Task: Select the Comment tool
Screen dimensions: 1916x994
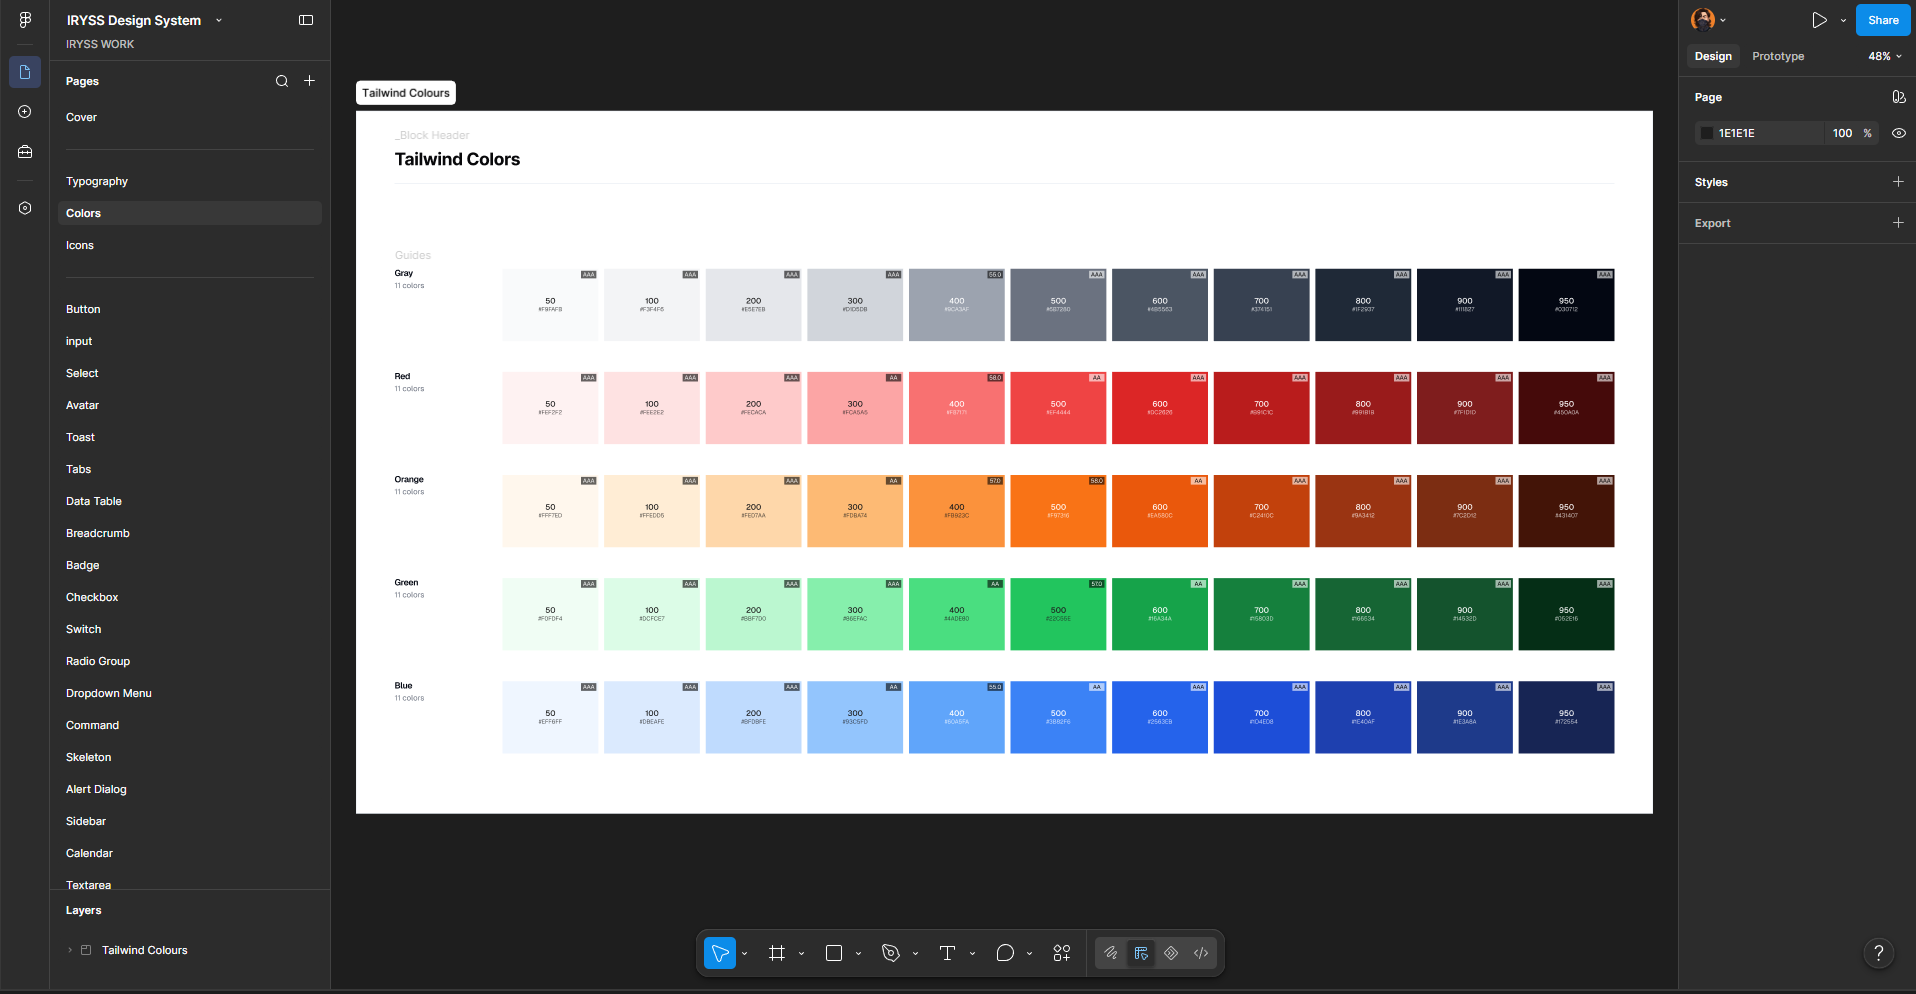Action: pos(1005,953)
